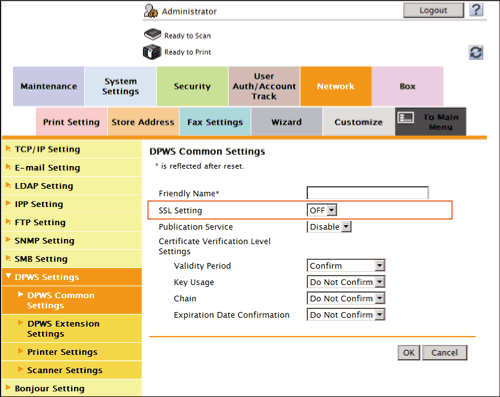Screen dimensions: 500x397
Task: Click the To Main Menu panel icon
Action: click(406, 117)
